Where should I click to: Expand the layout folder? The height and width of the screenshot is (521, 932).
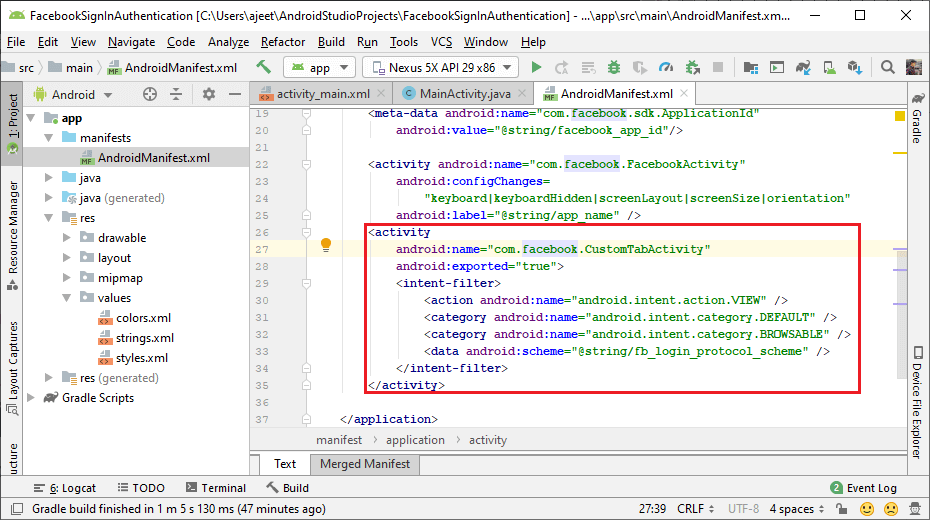(x=67, y=258)
